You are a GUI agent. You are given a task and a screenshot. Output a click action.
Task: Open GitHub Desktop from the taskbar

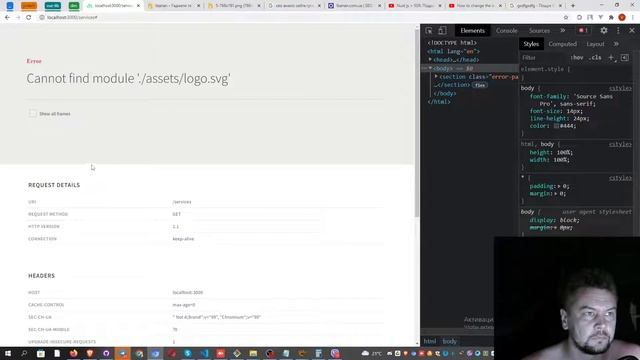coord(106,353)
